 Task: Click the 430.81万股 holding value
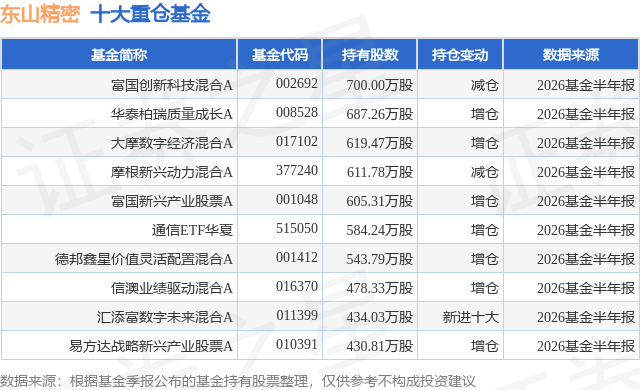click(x=380, y=346)
